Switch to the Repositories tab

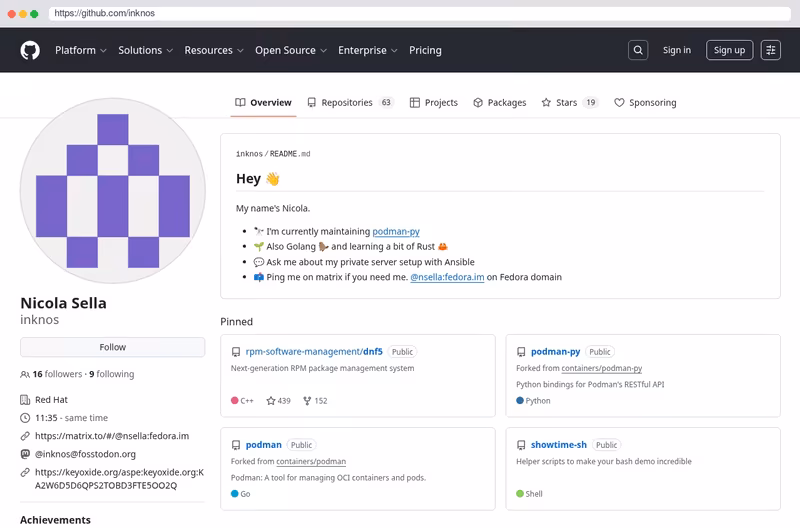pyautogui.click(x=351, y=103)
